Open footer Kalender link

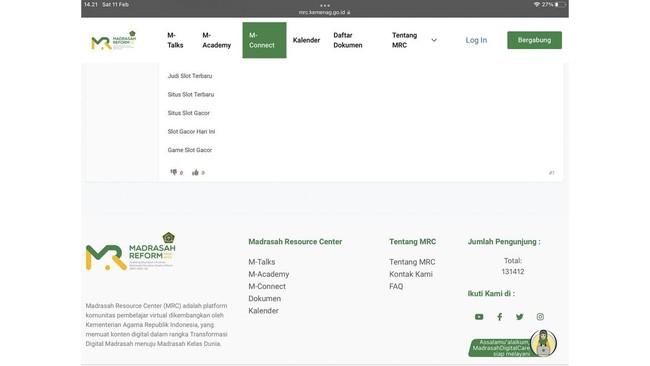(263, 310)
